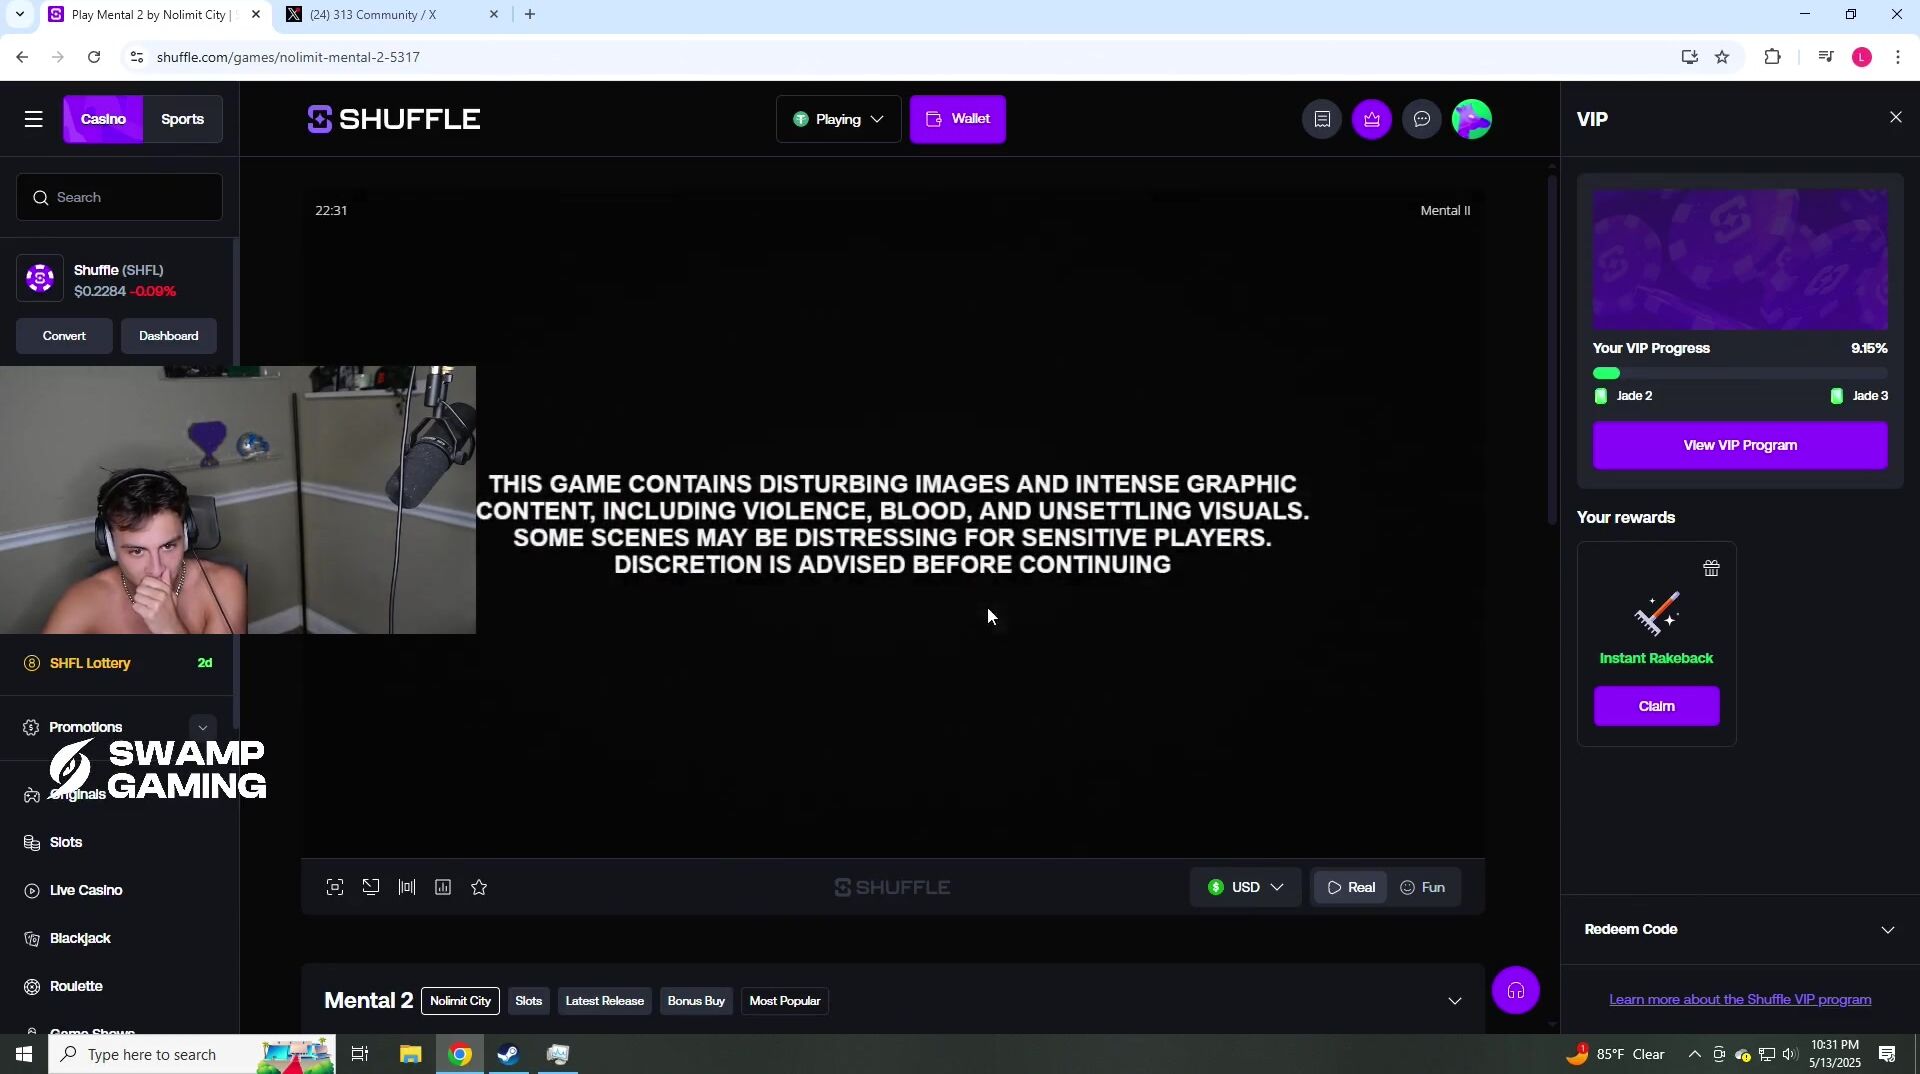Click the gift icon on rewards card
The width and height of the screenshot is (1920, 1074).
coord(1712,569)
